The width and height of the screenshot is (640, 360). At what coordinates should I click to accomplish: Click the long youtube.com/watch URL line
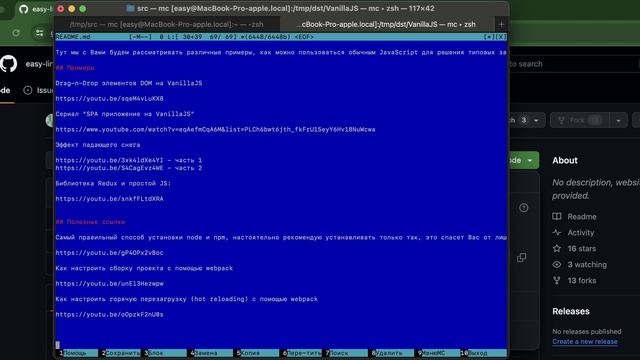(216, 129)
